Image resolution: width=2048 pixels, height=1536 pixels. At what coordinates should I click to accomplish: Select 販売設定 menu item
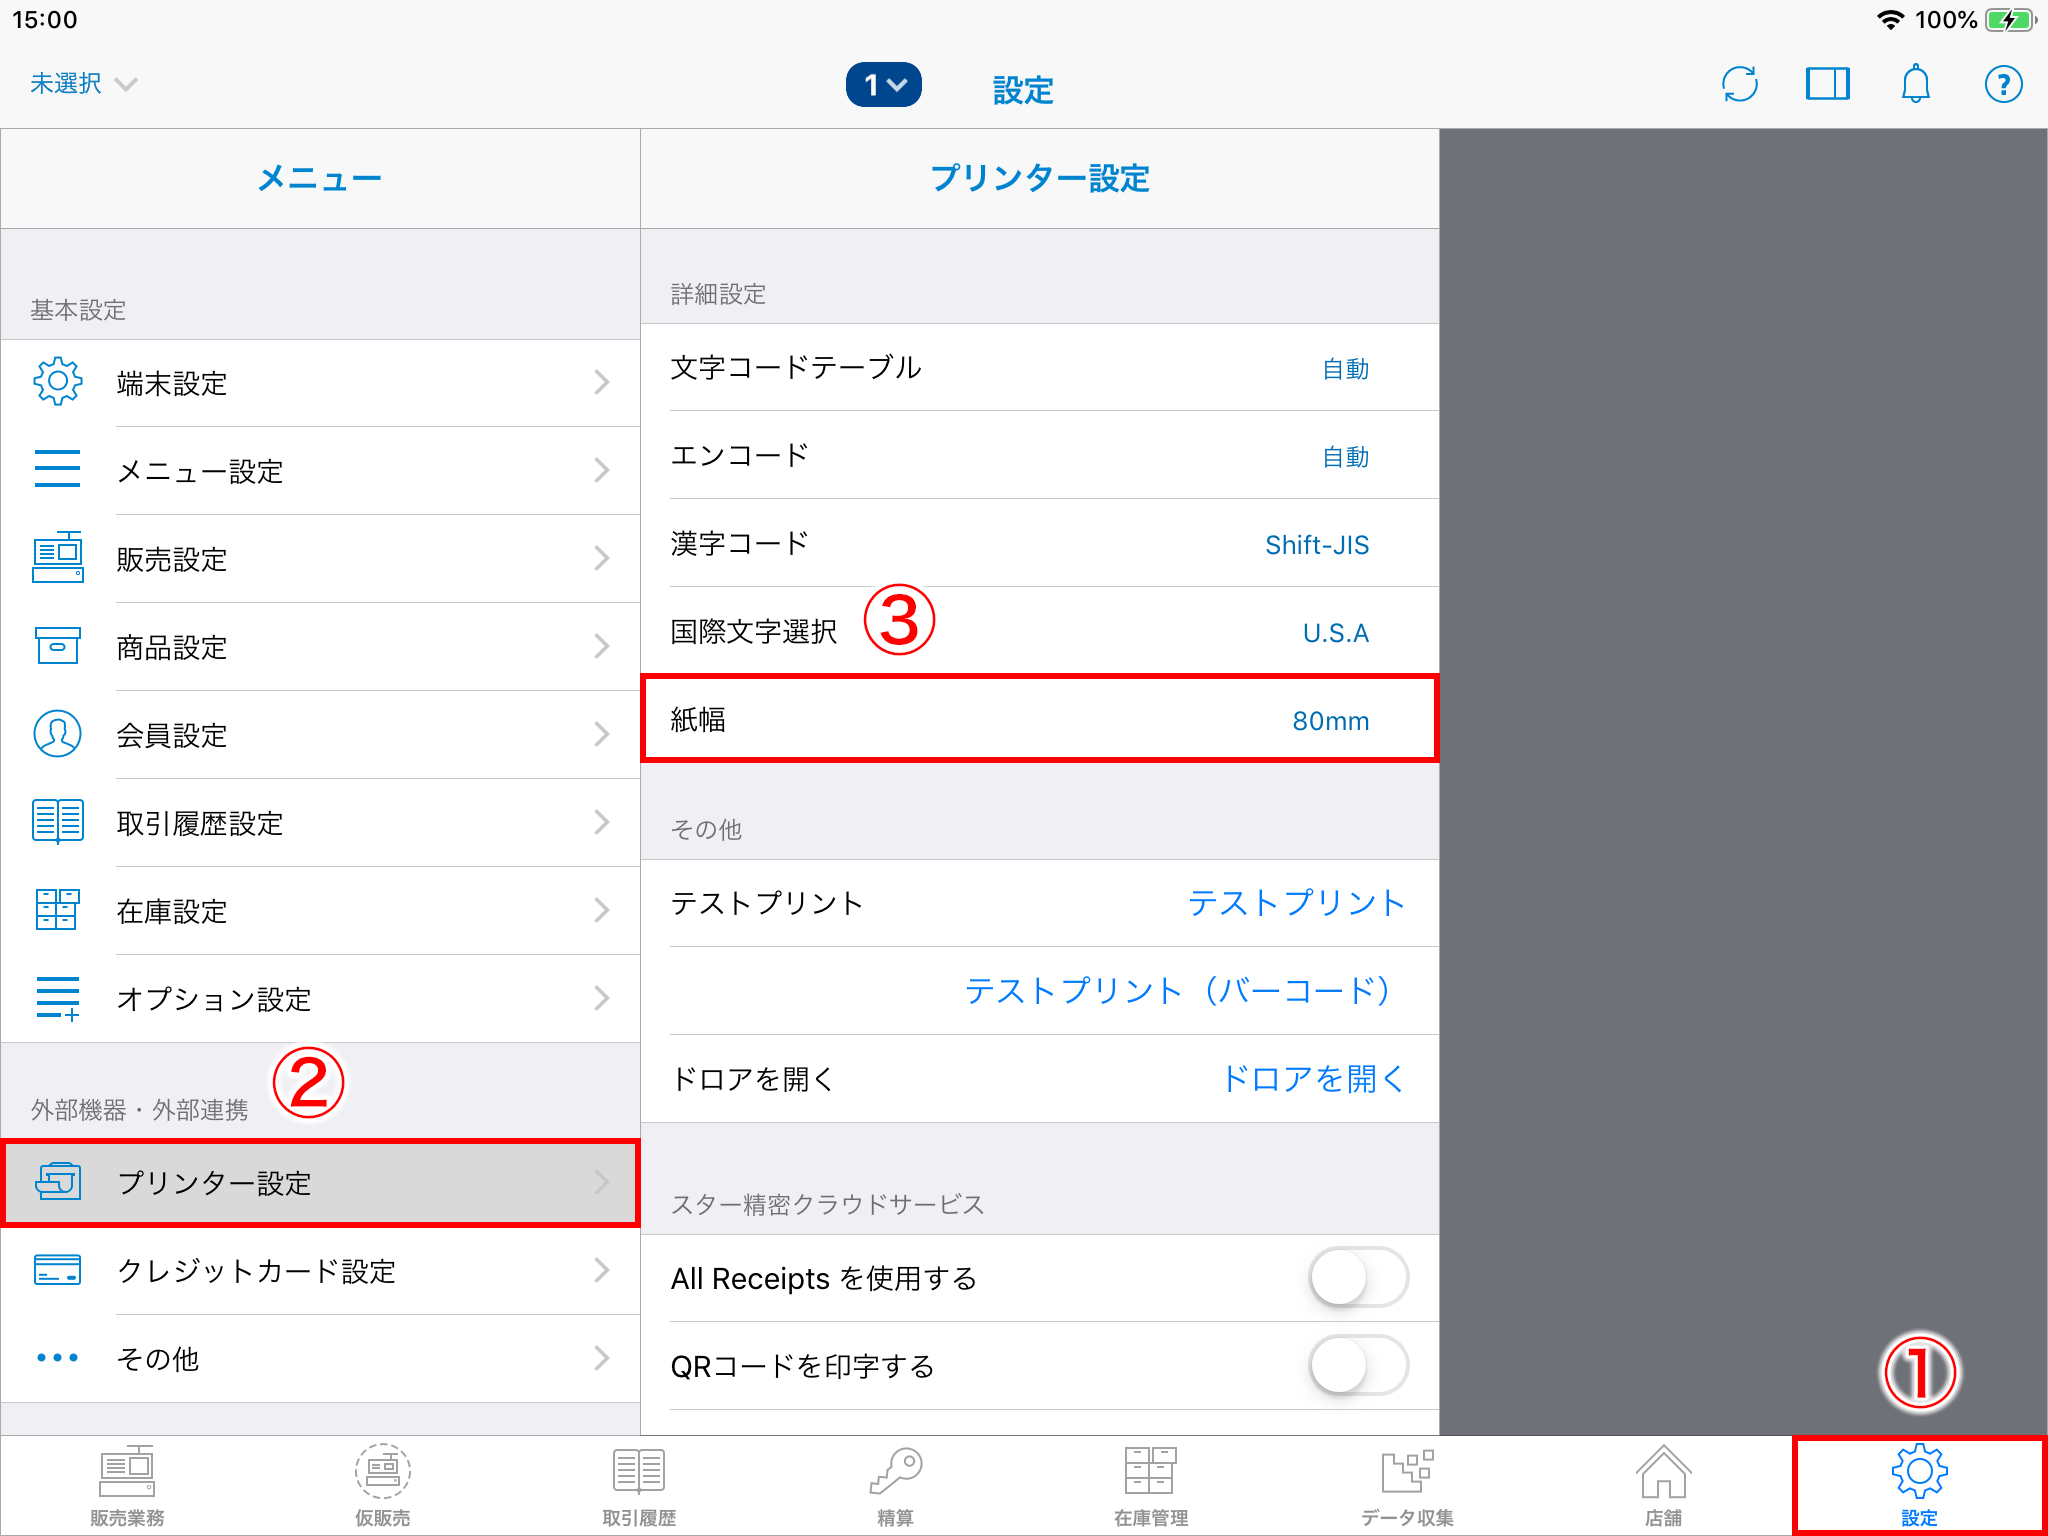coord(320,559)
